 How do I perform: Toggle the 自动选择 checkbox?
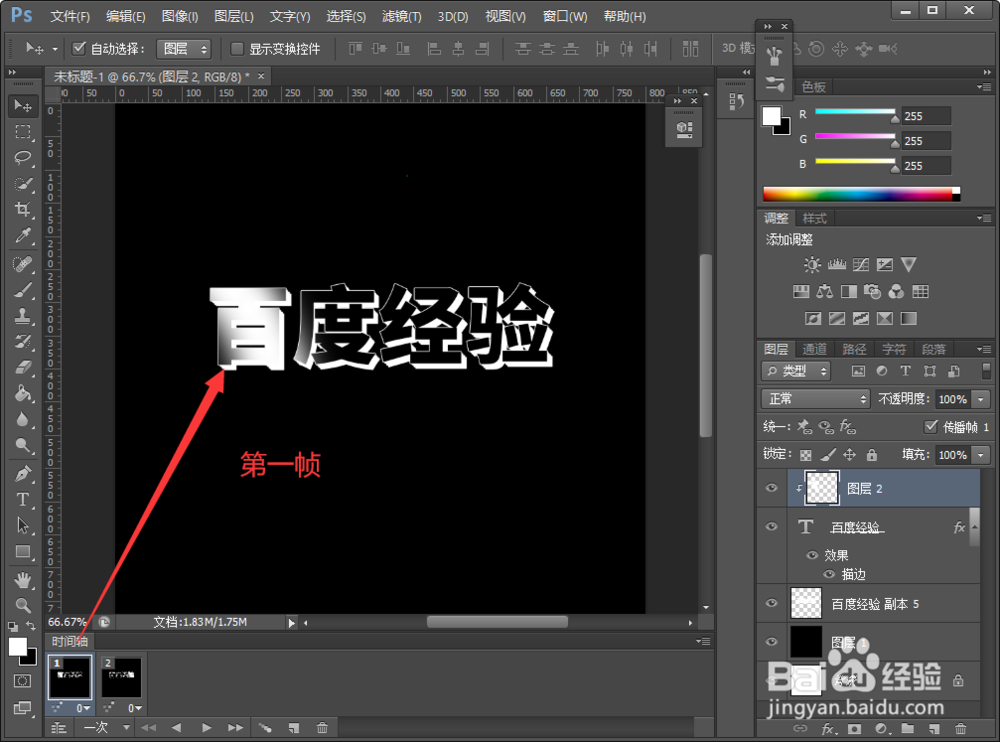coord(79,48)
